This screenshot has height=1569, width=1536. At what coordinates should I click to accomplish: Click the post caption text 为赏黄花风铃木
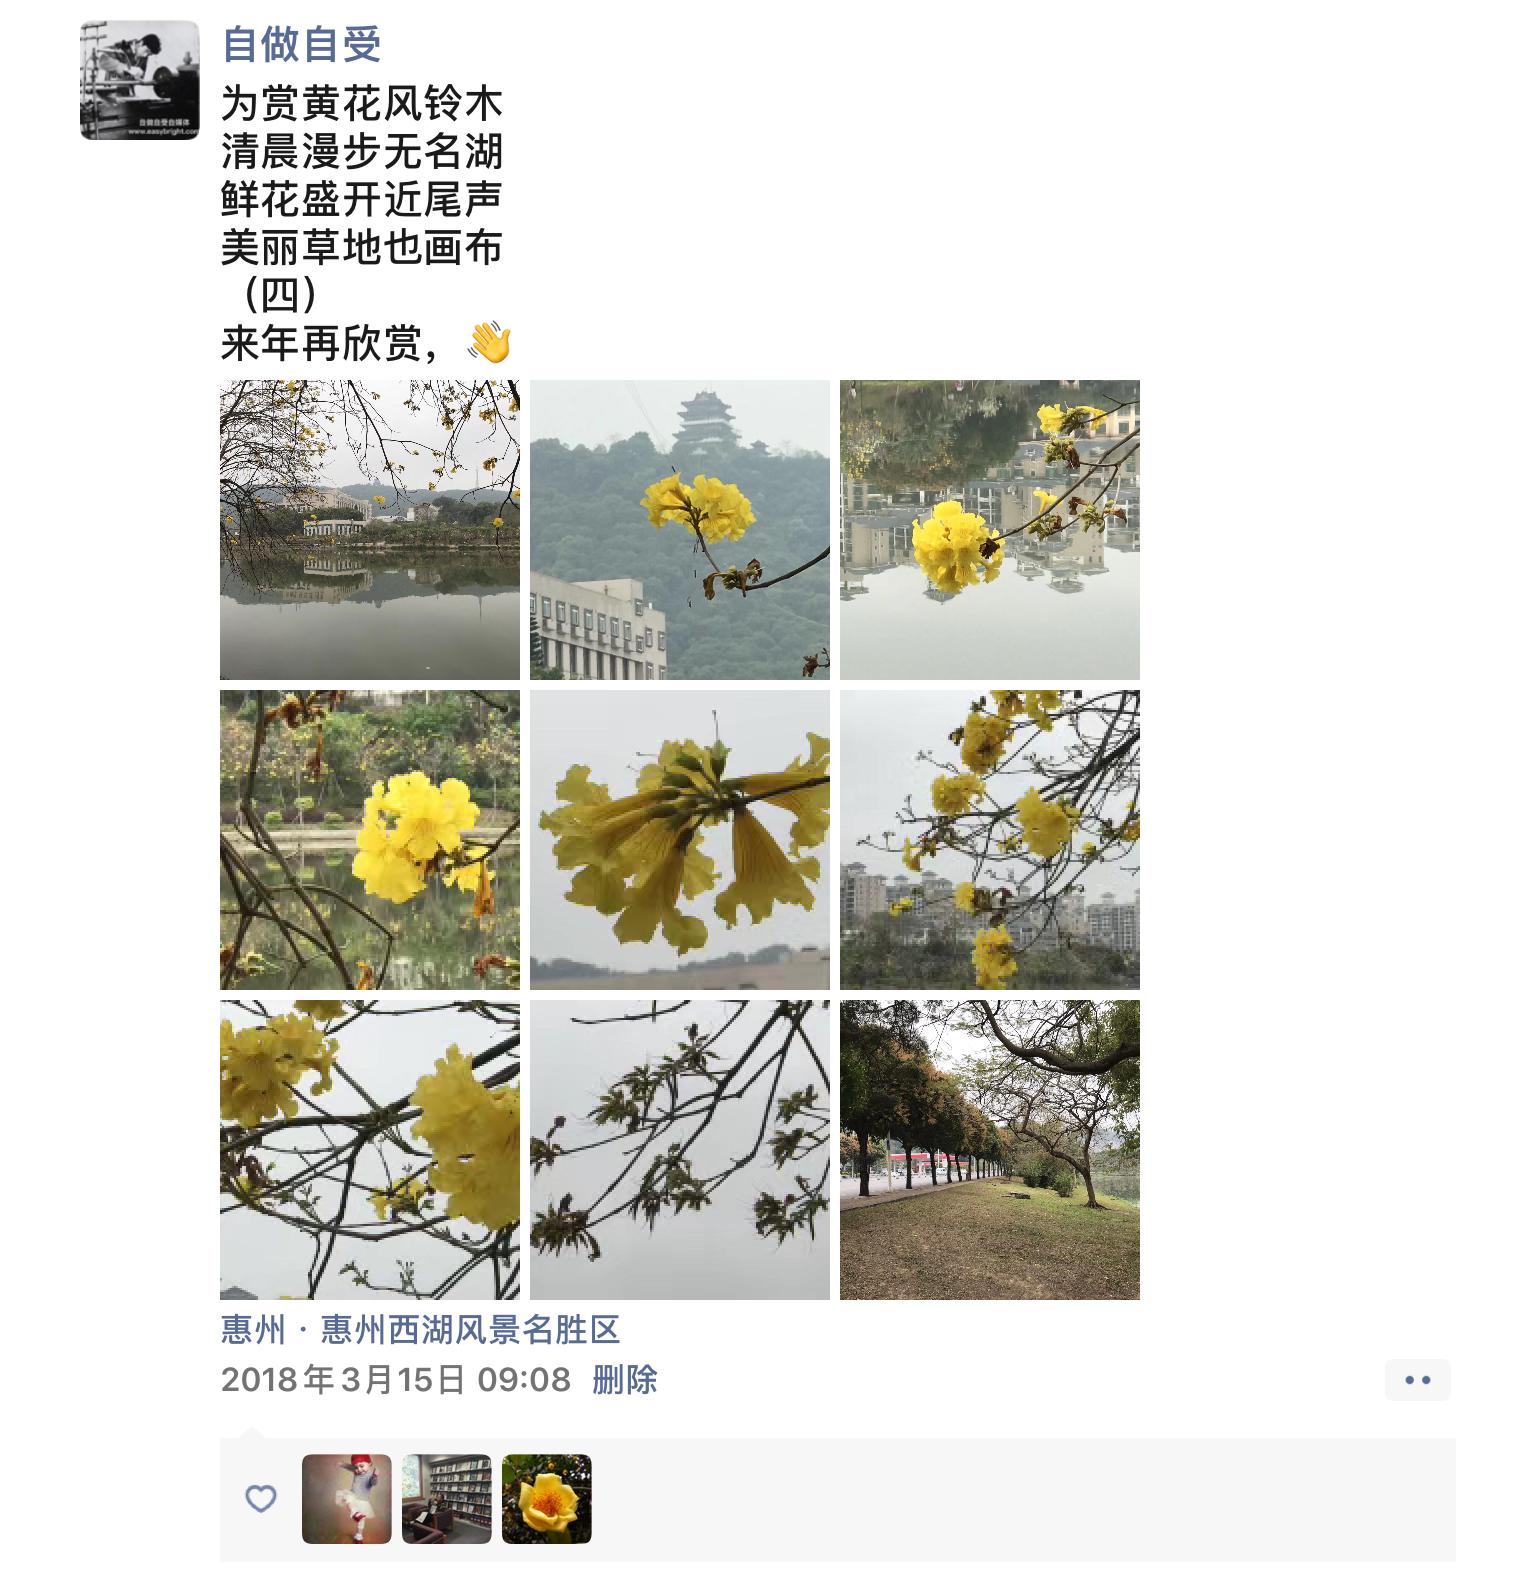[361, 104]
